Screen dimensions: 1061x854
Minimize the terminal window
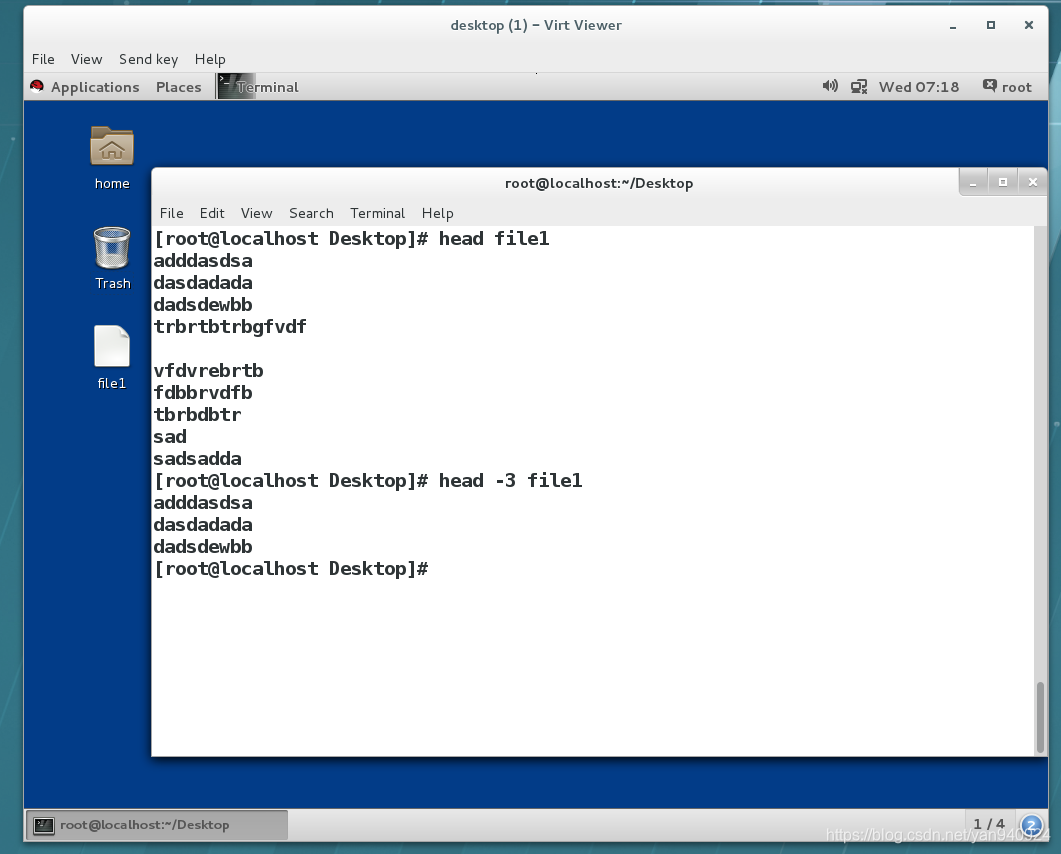point(973,183)
